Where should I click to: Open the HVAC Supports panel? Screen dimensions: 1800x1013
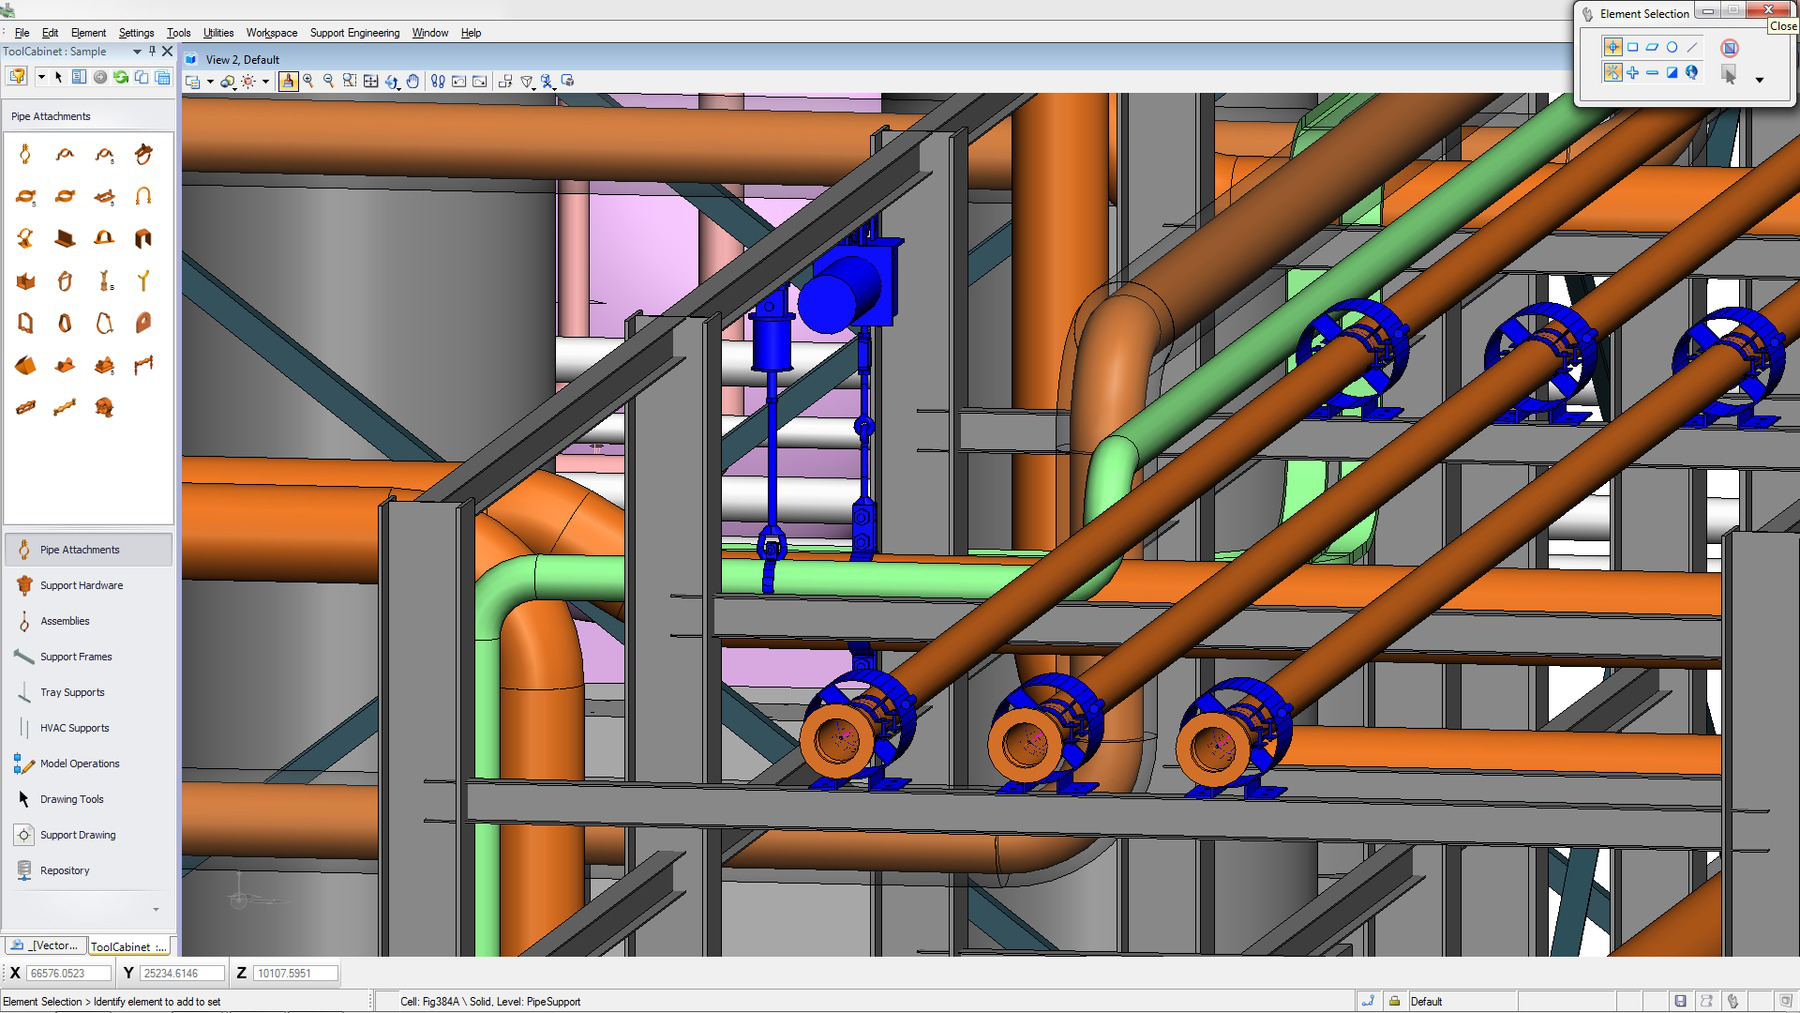tap(74, 727)
